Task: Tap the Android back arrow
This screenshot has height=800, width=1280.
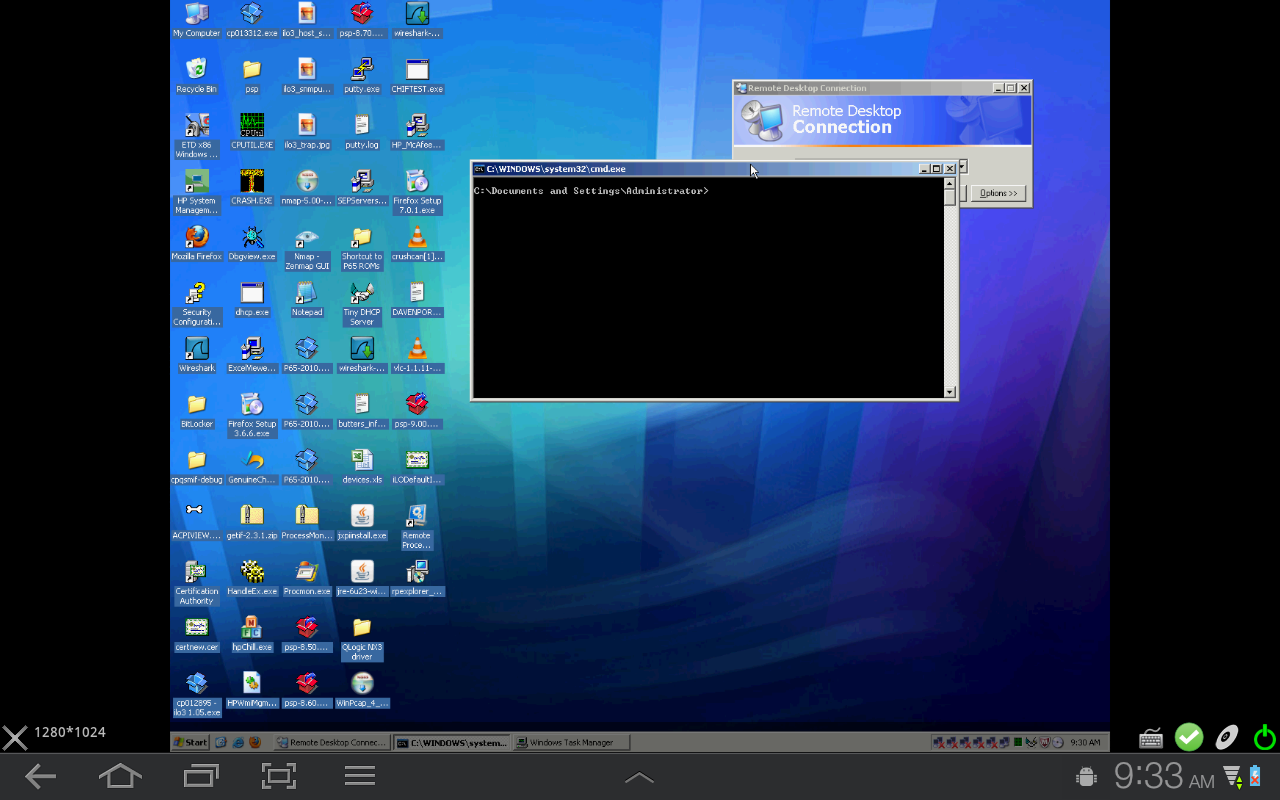Action: pos(41,776)
